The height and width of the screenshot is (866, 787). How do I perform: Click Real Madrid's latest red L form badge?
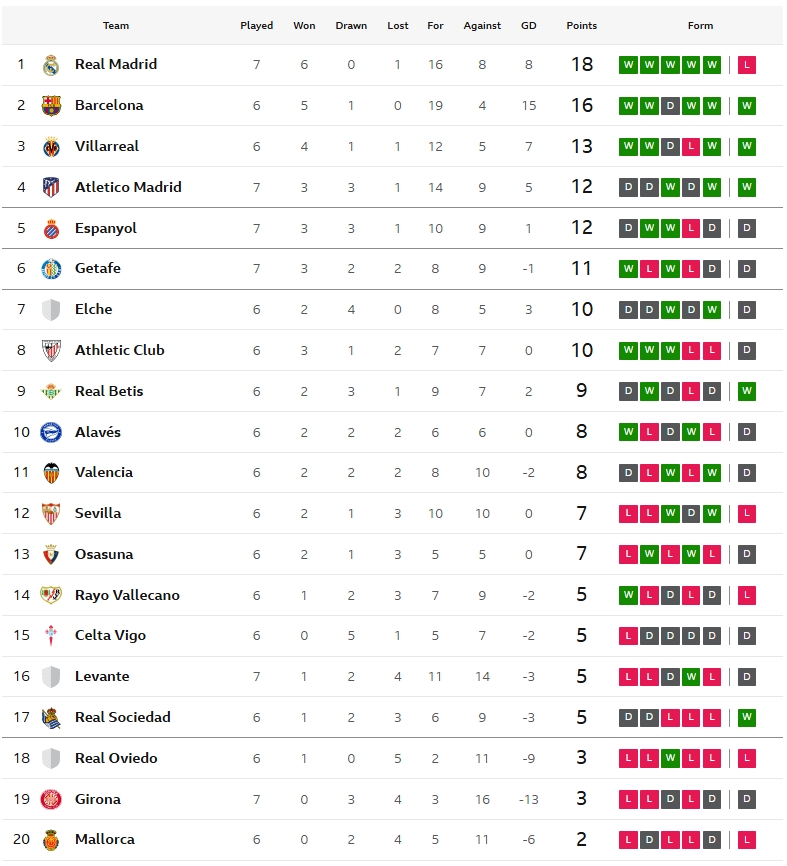pyautogui.click(x=747, y=65)
